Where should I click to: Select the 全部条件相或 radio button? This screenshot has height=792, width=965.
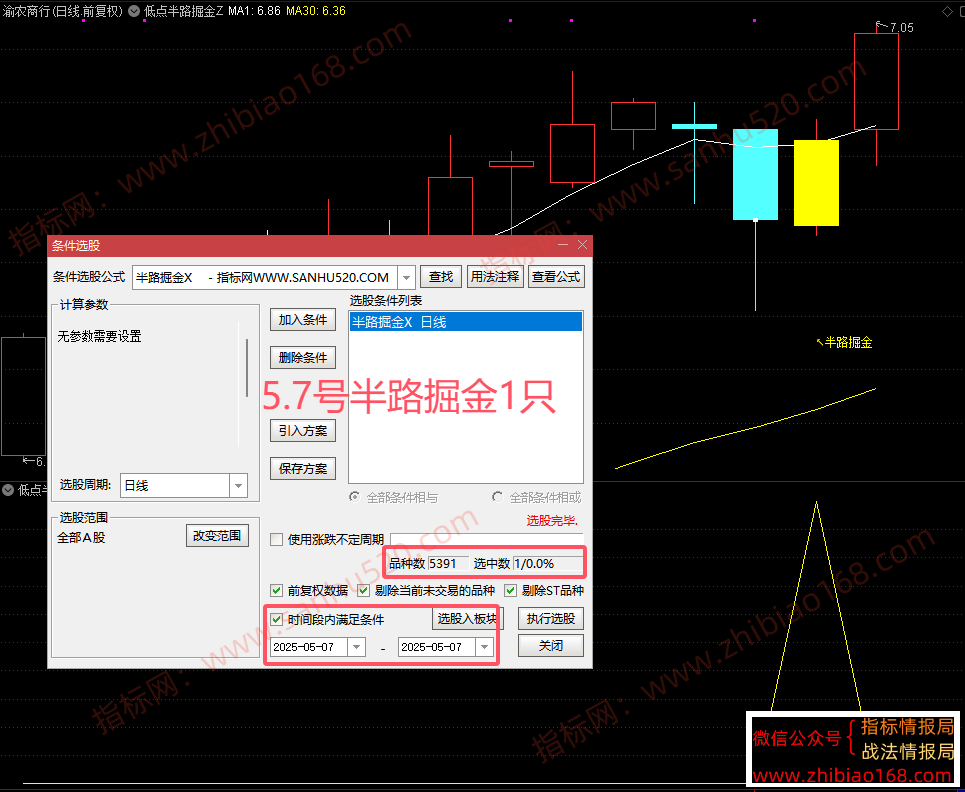(497, 497)
